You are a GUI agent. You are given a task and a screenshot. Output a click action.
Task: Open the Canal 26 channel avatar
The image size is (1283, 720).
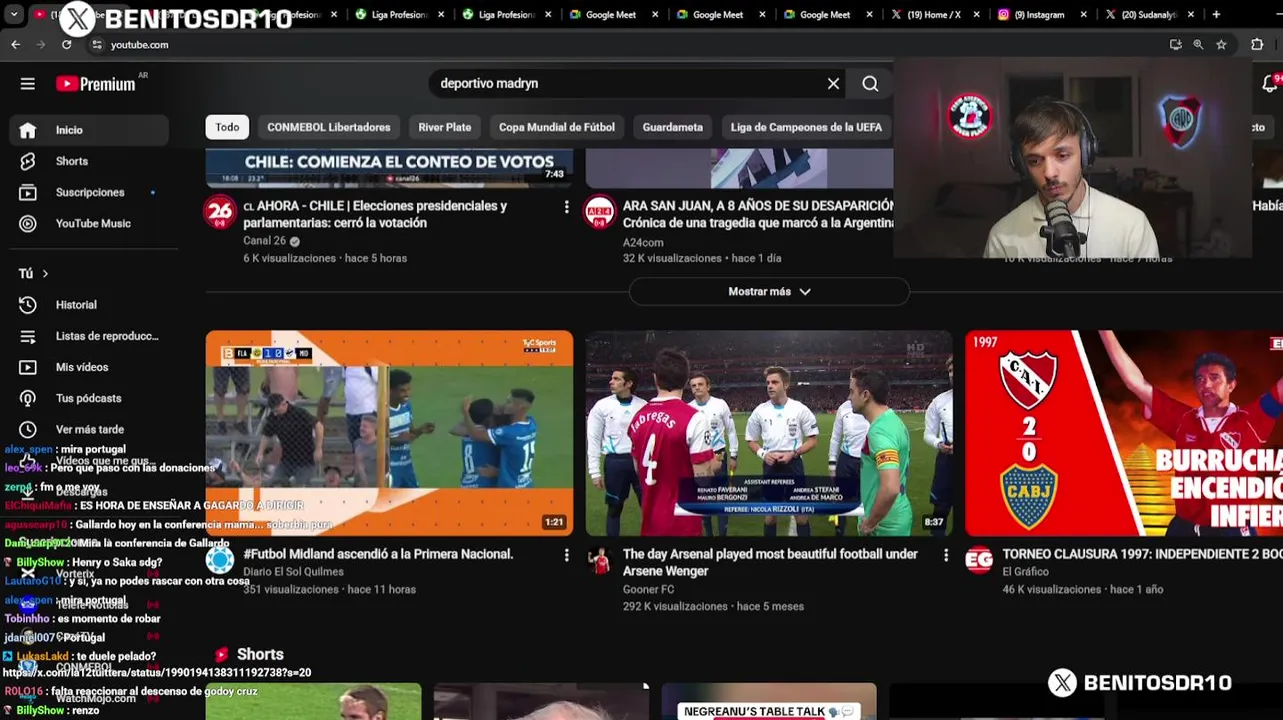coord(220,212)
